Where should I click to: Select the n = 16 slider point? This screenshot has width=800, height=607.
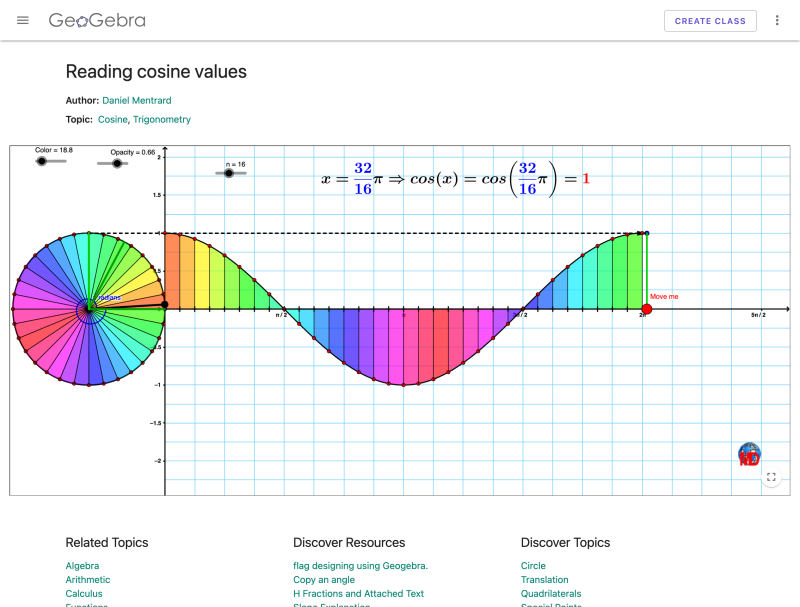pyautogui.click(x=229, y=173)
